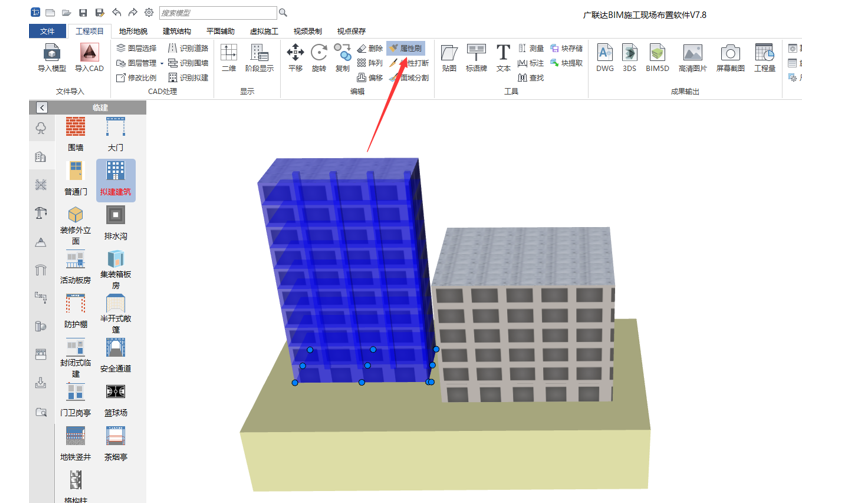Collapse the 临建 component panel
This screenshot has height=503, width=858.
click(x=42, y=107)
